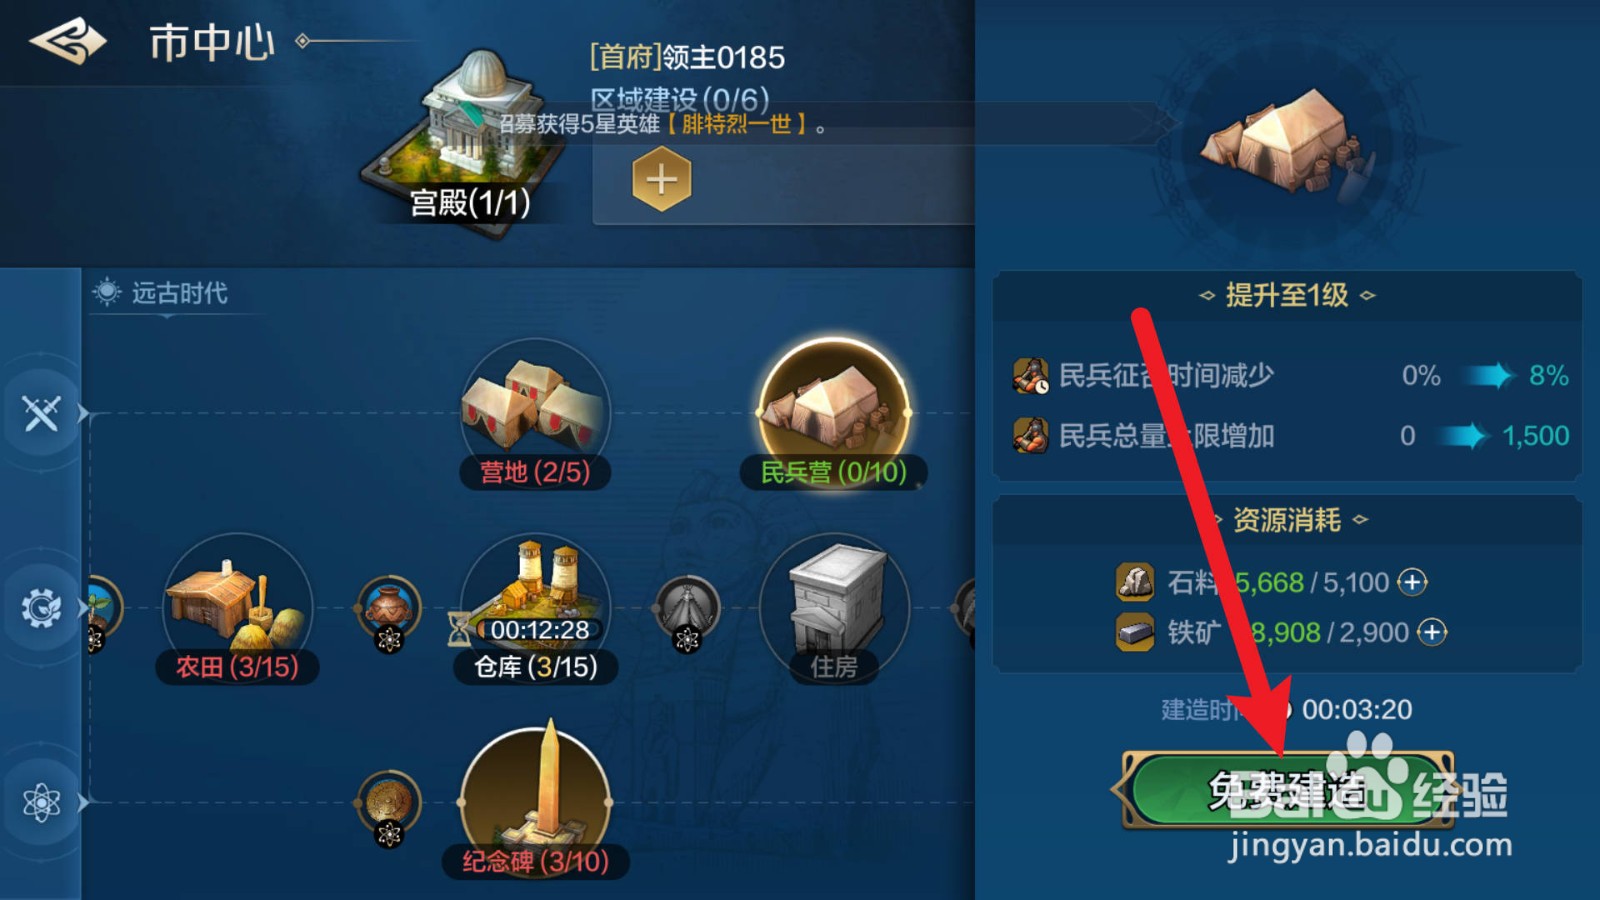
Task: Tap the back arrow beside 市中心
Action: pos(68,42)
